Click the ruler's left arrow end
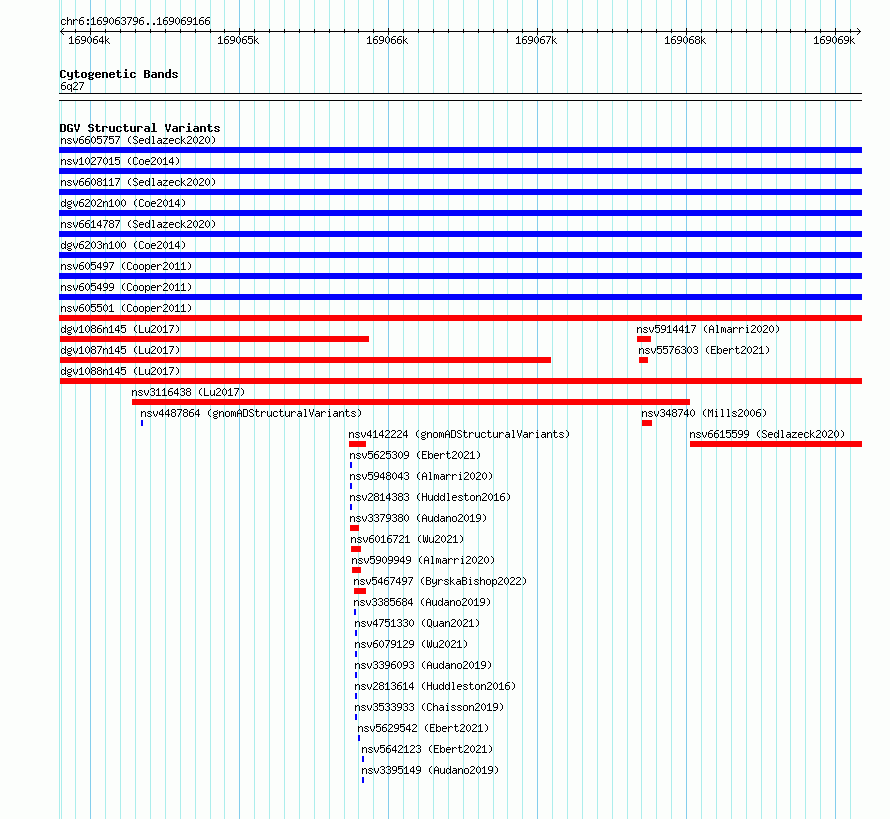890x819 pixels. pos(62,31)
